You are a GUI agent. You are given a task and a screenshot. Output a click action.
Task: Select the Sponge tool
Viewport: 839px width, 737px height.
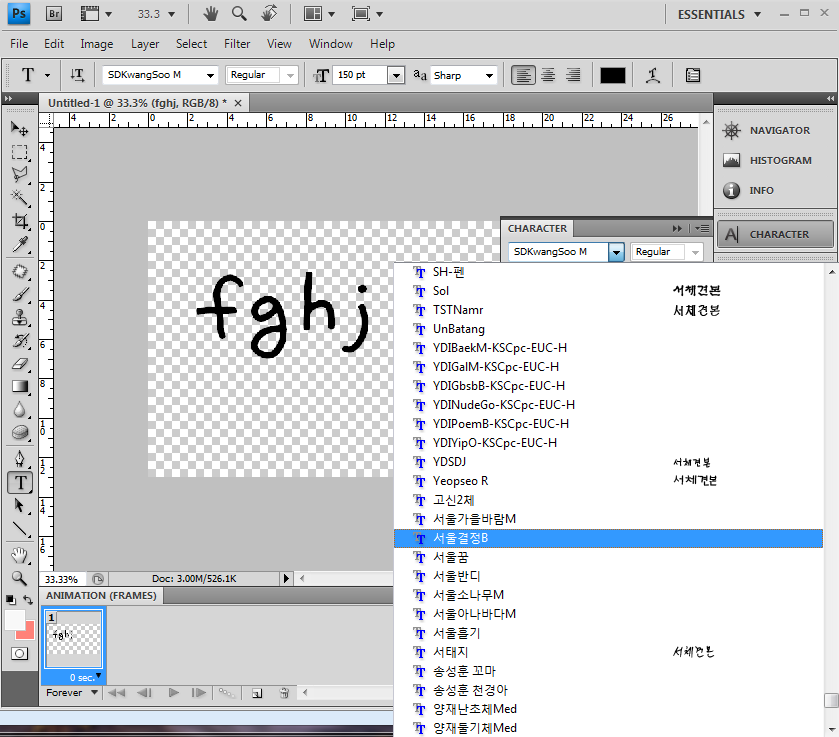[20, 432]
